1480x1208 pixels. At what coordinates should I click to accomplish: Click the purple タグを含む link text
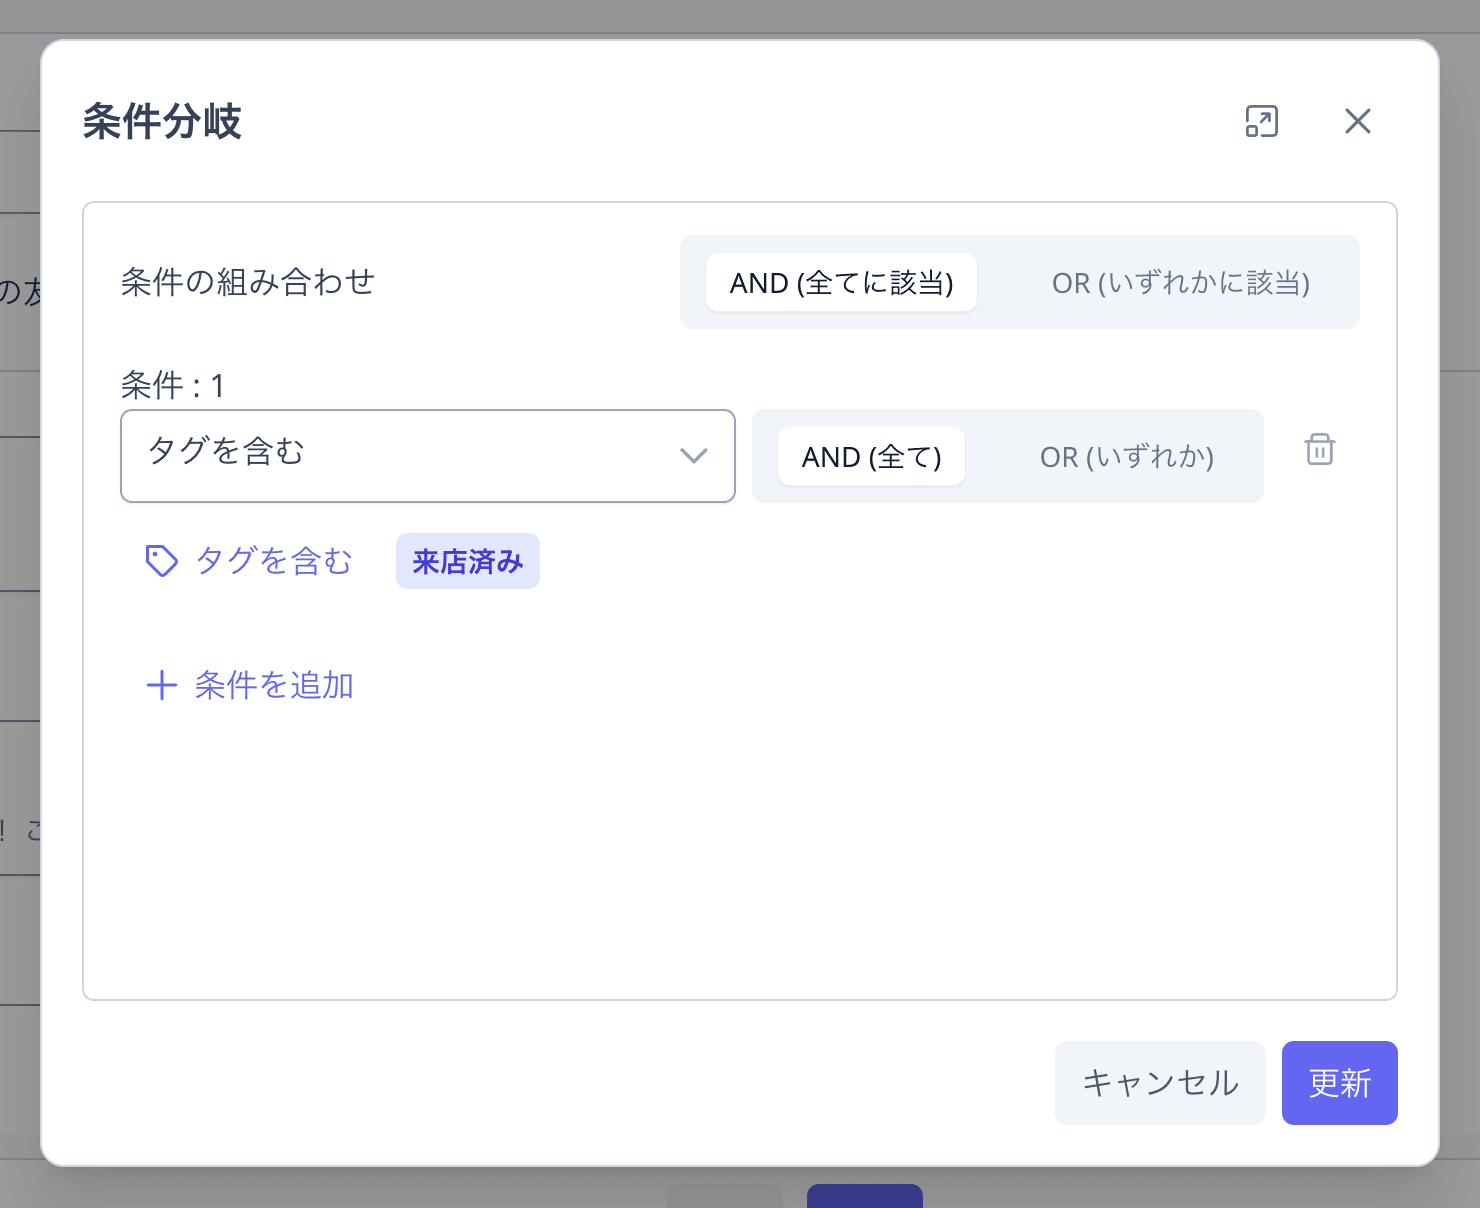coord(274,561)
